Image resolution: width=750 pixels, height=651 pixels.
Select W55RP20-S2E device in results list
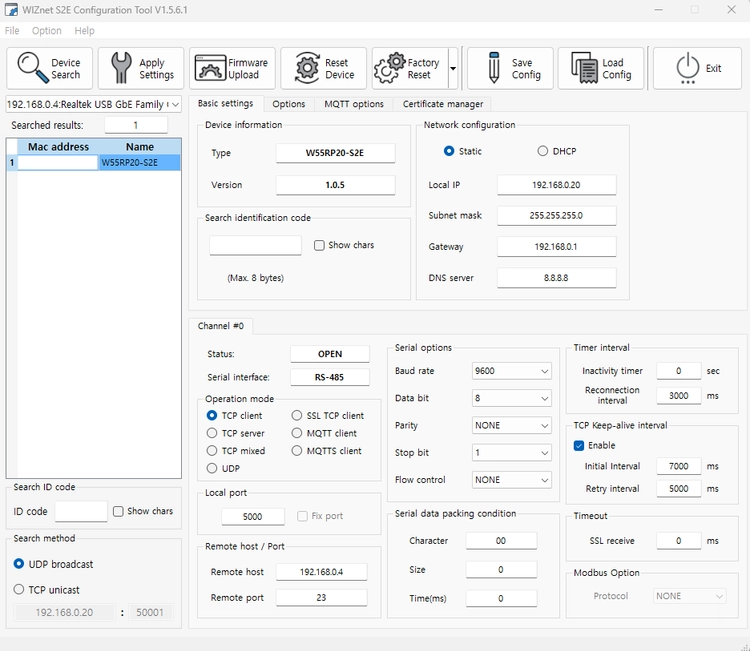[x=139, y=162]
